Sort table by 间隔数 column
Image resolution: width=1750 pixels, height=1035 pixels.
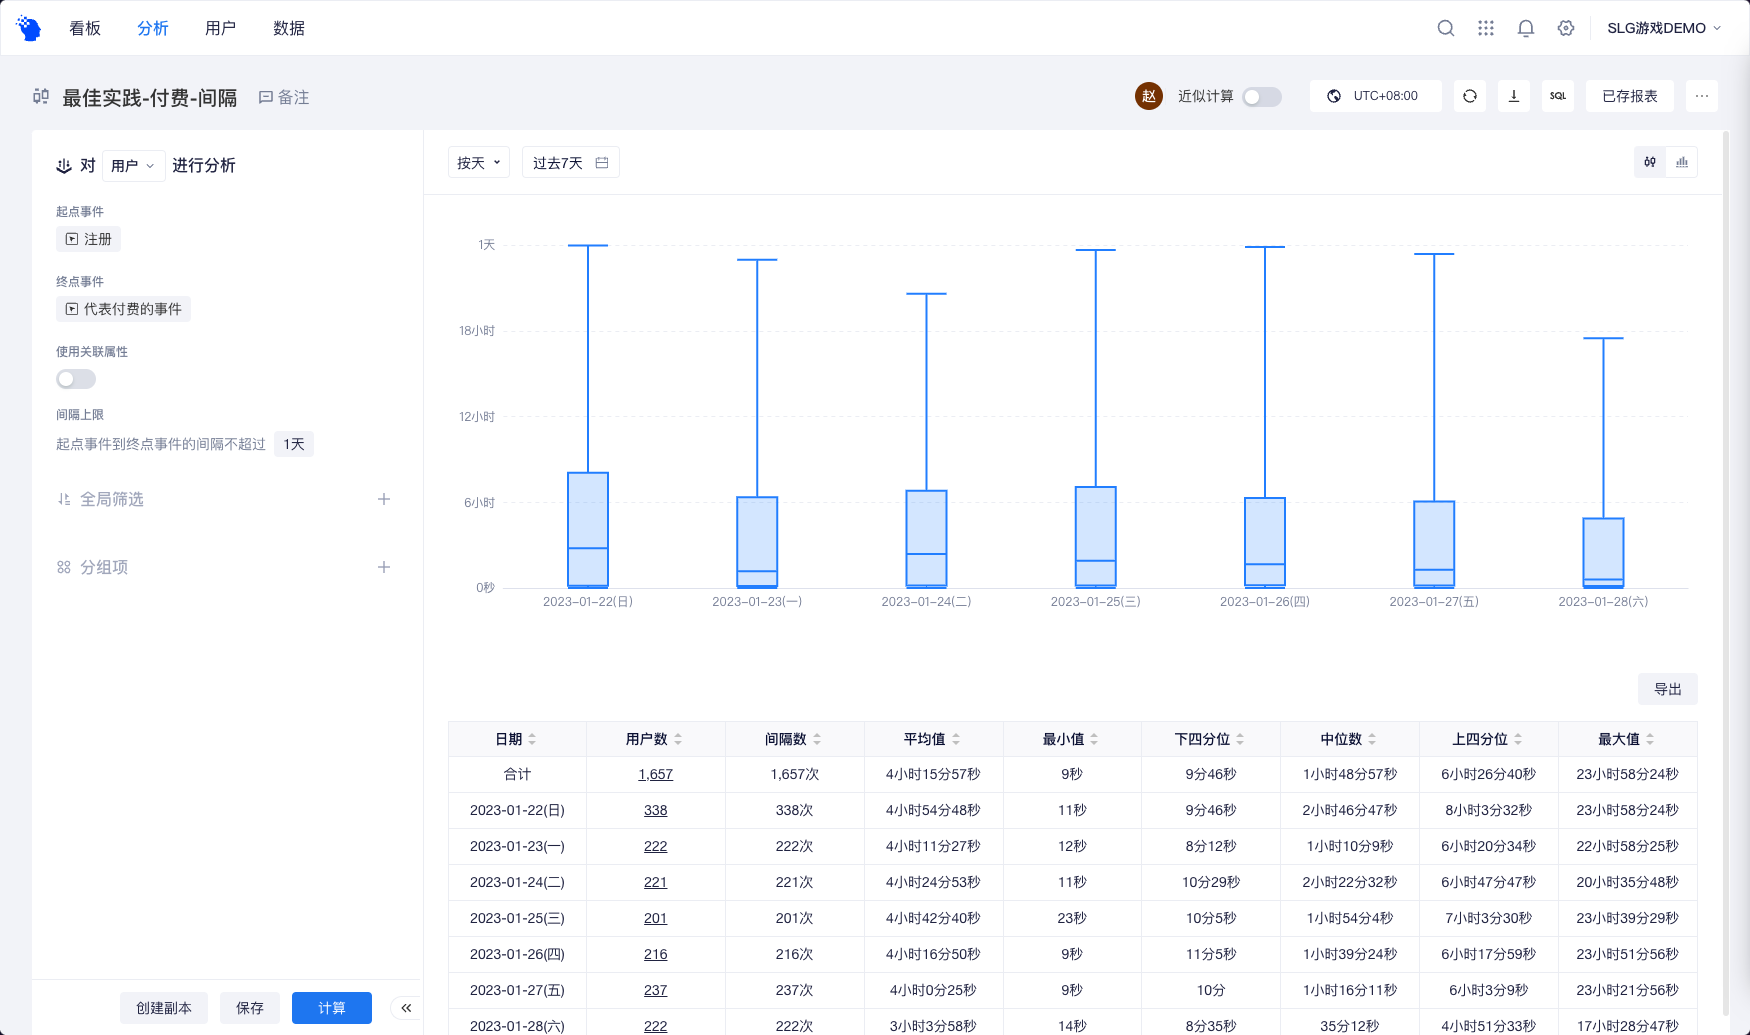[817, 739]
